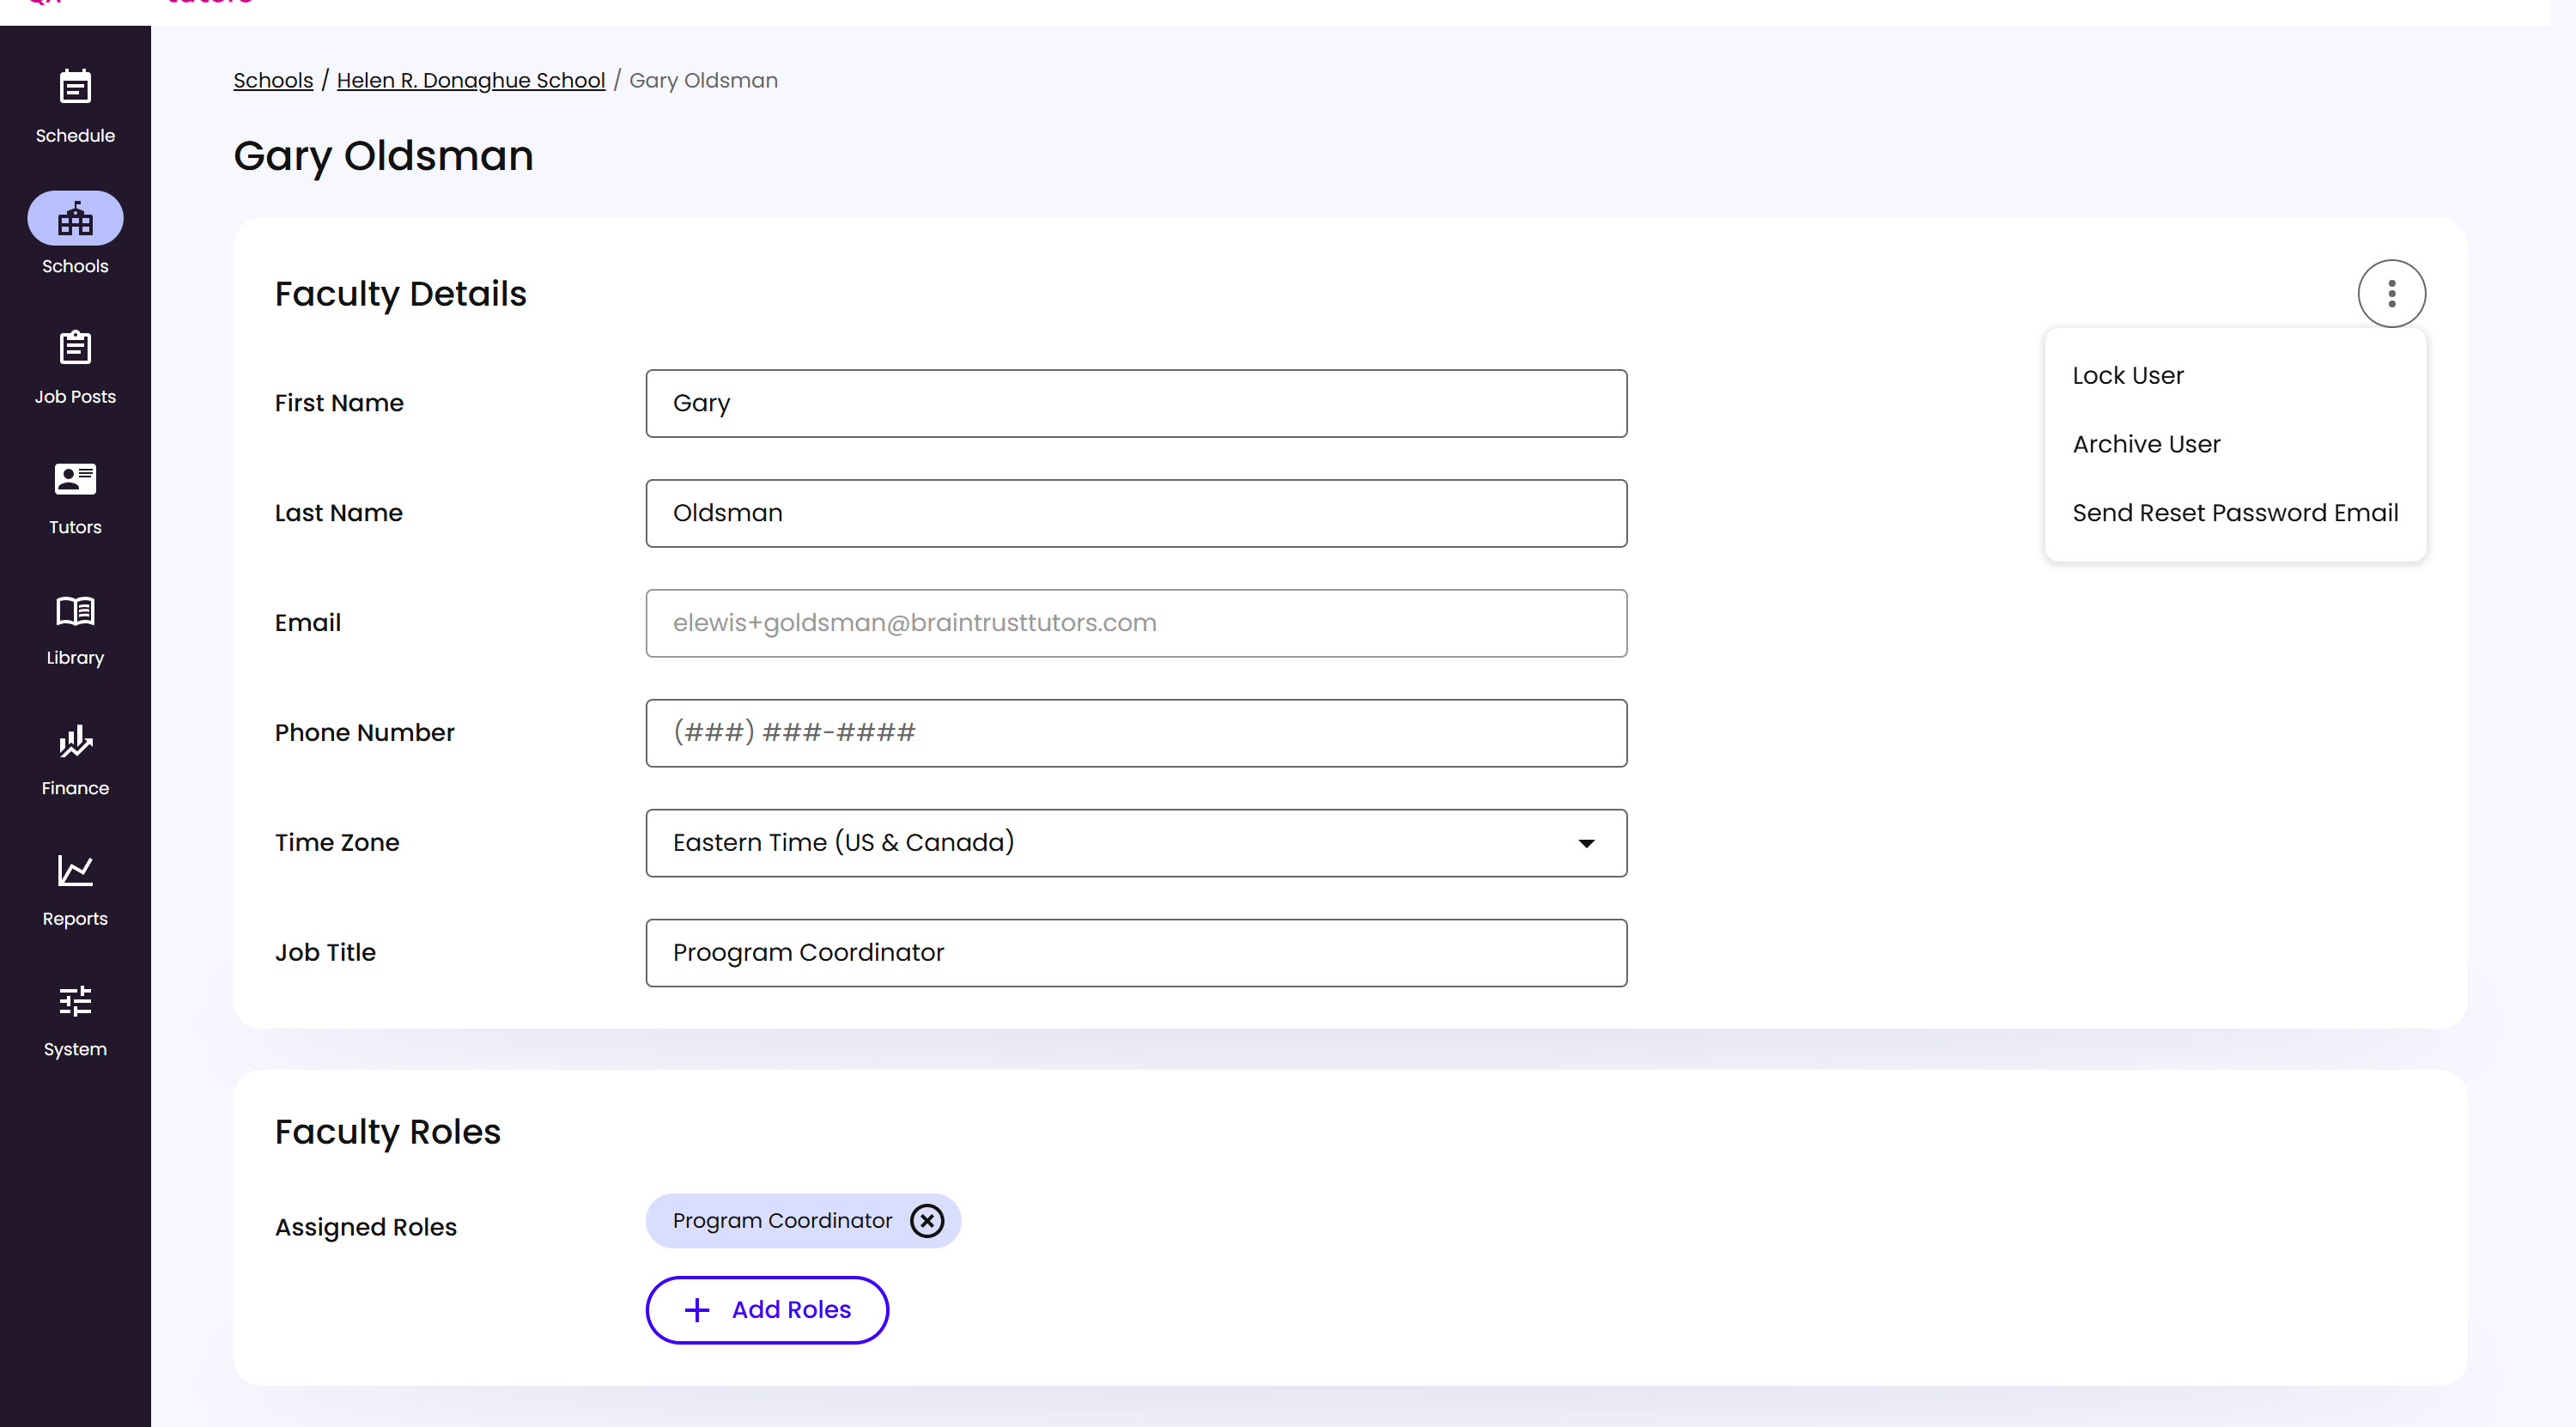The image size is (2576, 1427).
Task: Expand the Time Zone dropdown arrow
Action: click(1586, 843)
